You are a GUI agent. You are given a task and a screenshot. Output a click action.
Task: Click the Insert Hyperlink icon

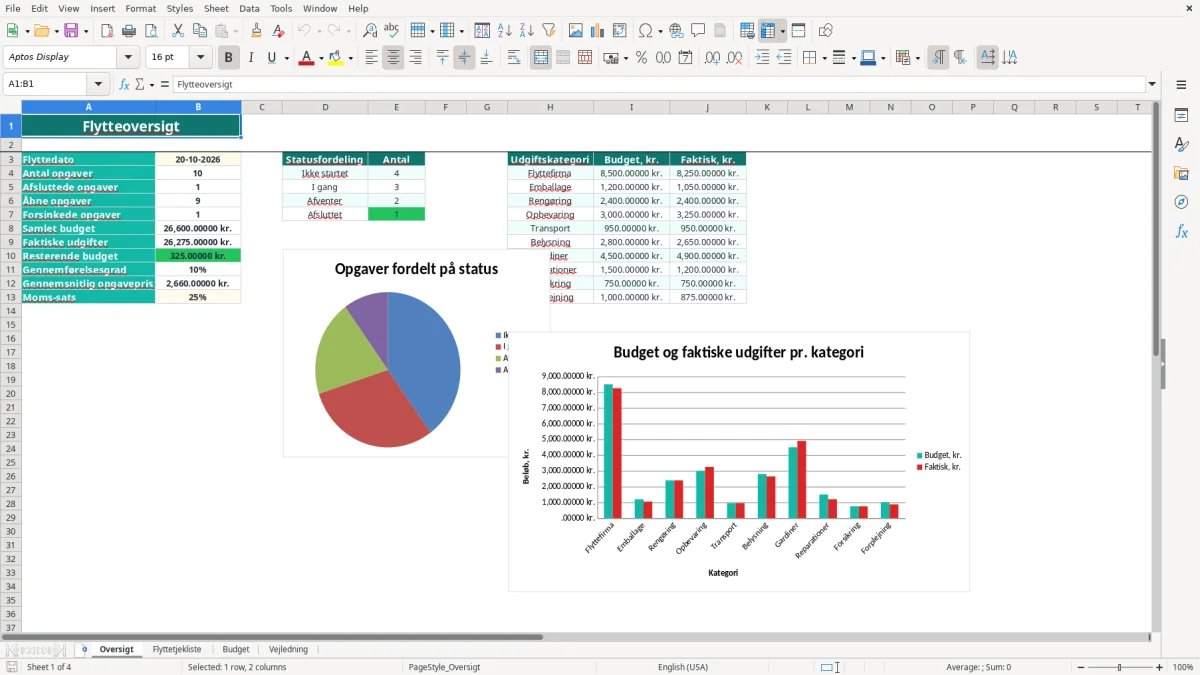[676, 31]
